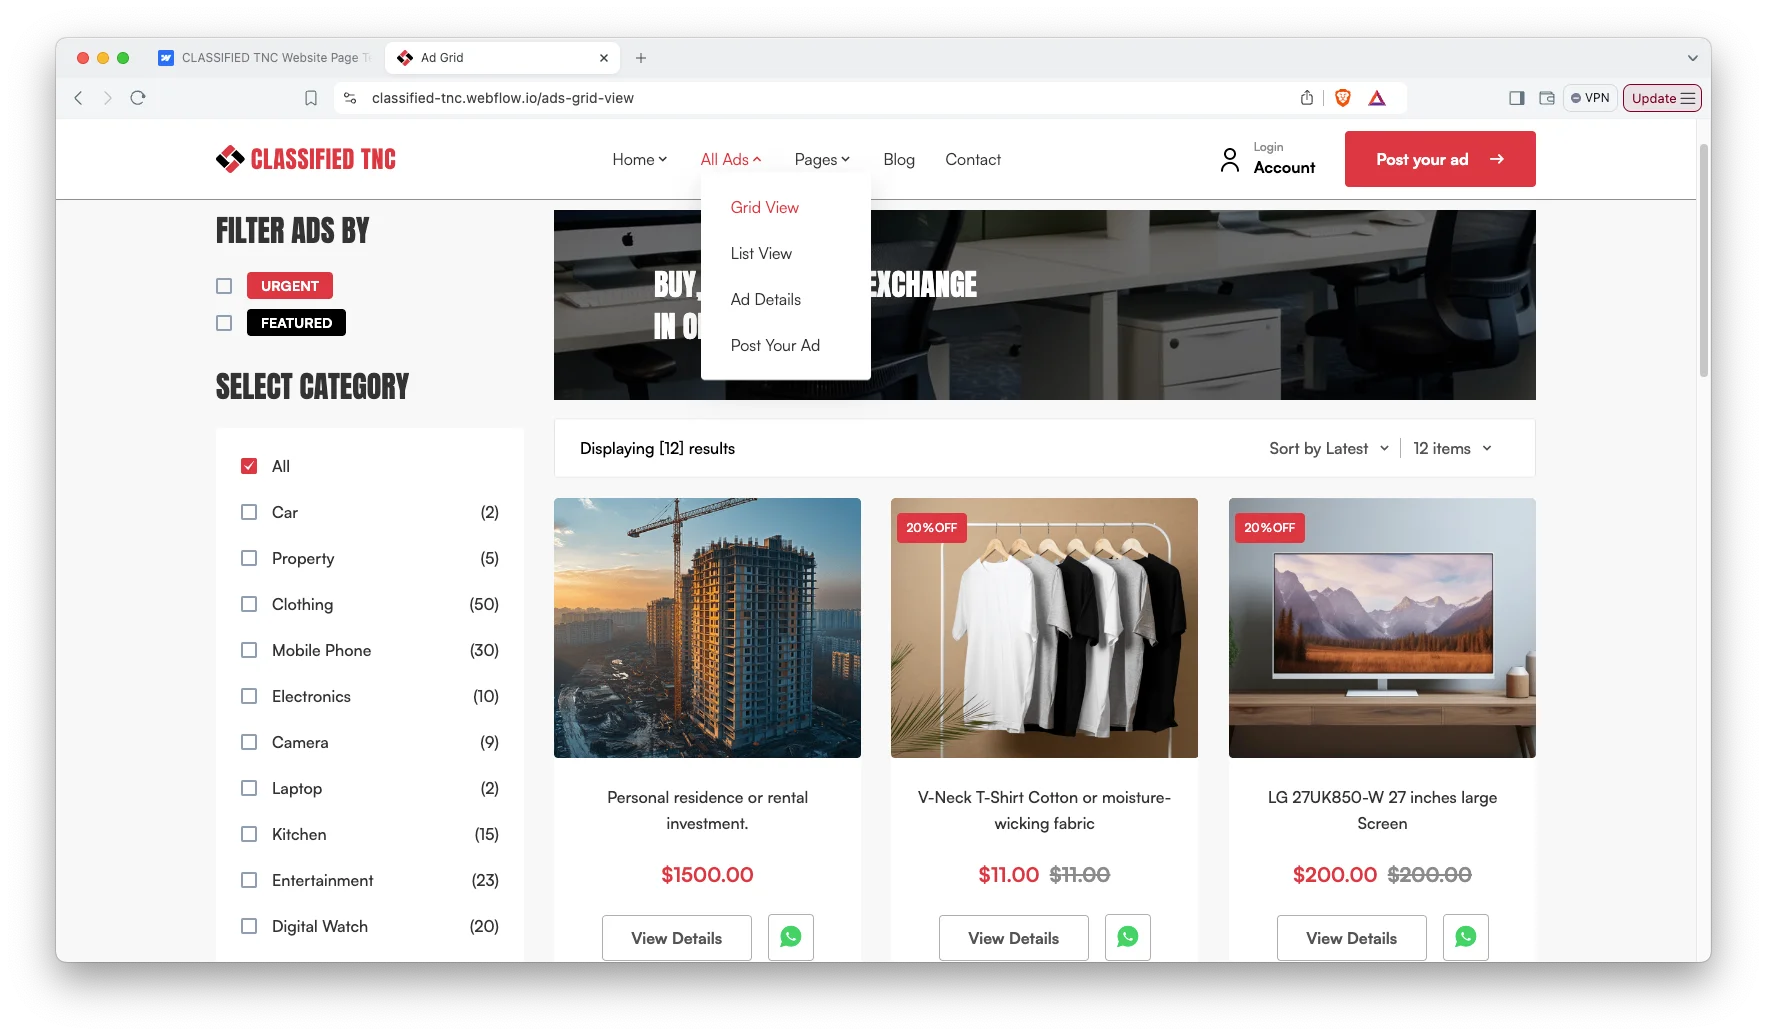The image size is (1767, 1036).
Task: Open View Details for the T-Shirt ad
Action: (x=1013, y=938)
